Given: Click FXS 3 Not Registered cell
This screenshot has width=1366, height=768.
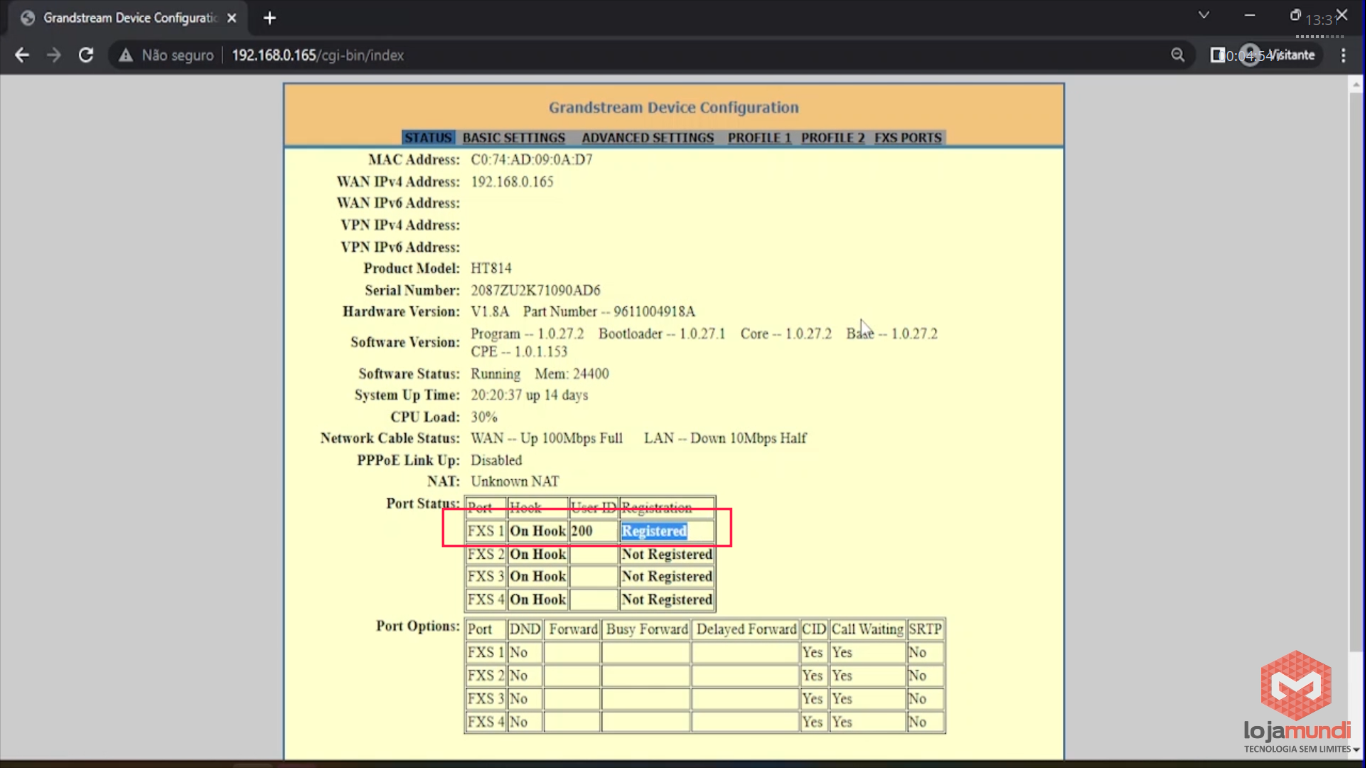Looking at the screenshot, I should (667, 576).
